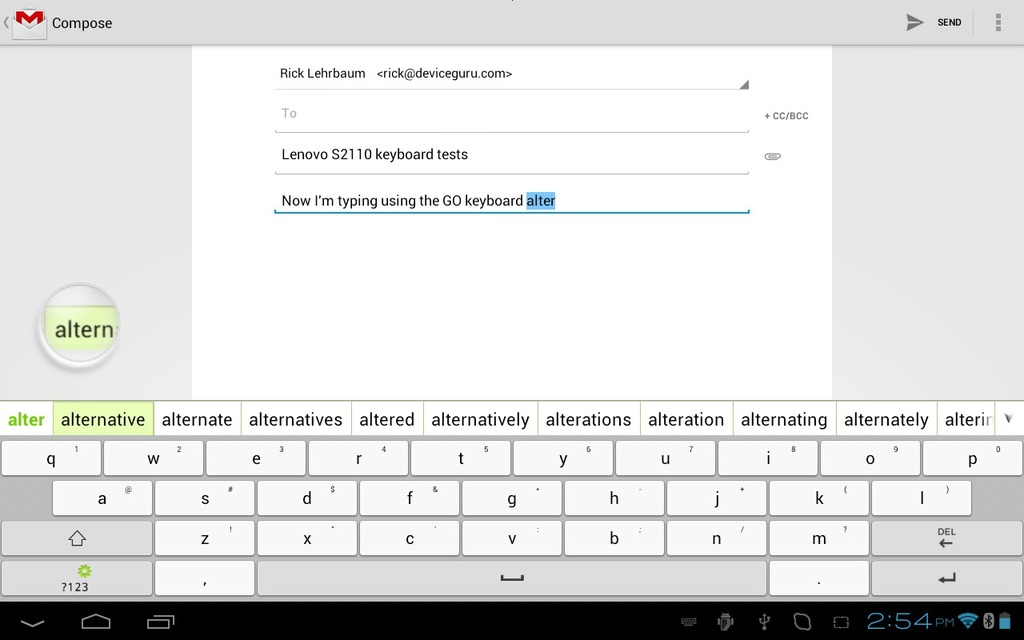Pick the 'alternative' word suggestion
Viewport: 1024px width, 640px height.
point(103,419)
